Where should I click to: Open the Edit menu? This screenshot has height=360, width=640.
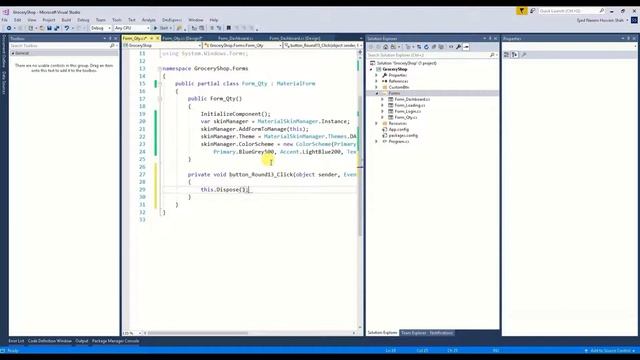[x=18, y=20]
